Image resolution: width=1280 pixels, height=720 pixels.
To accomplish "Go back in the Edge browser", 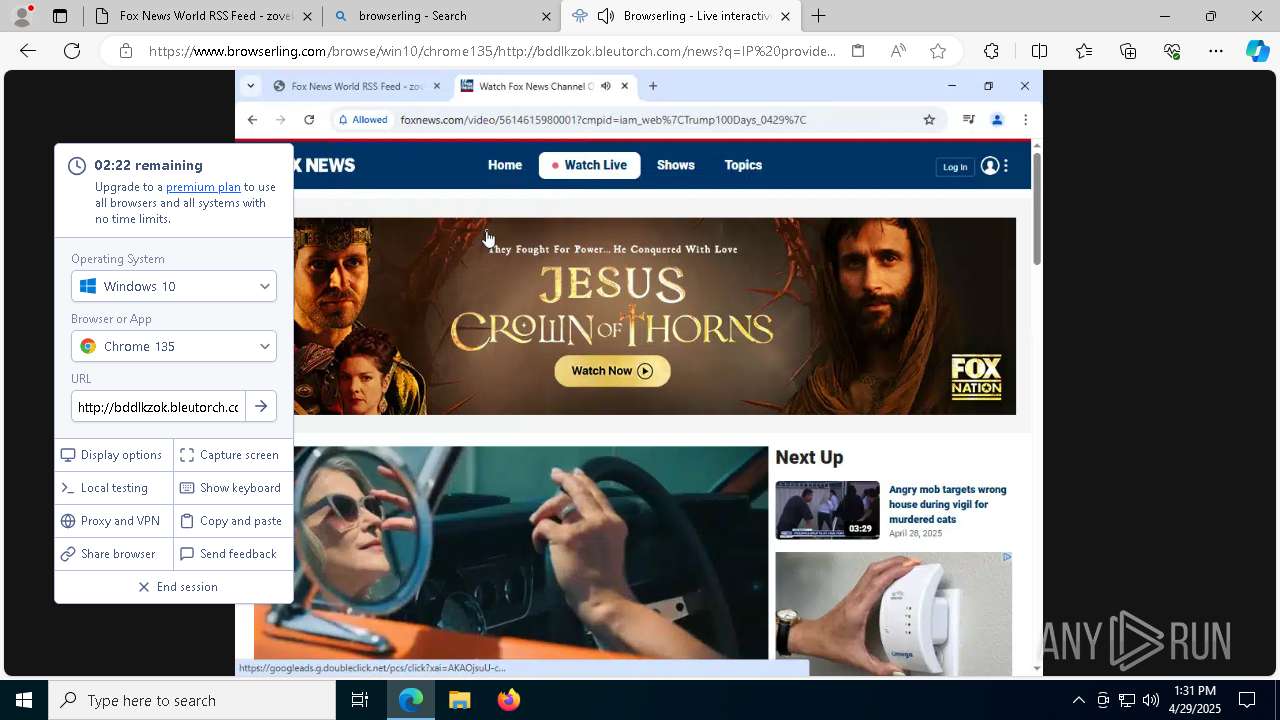I will coord(28,51).
